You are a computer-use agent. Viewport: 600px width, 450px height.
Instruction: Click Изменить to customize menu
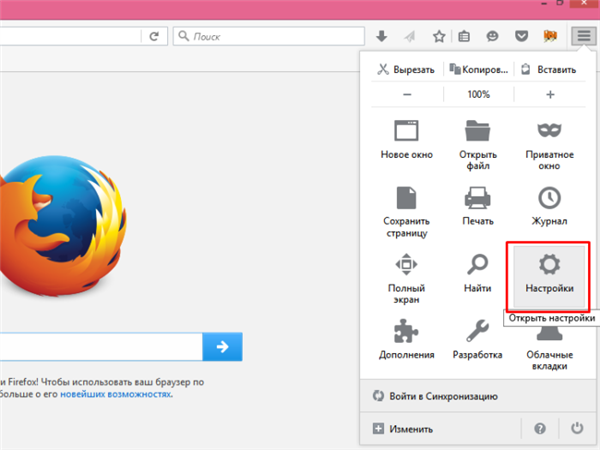pos(440,429)
